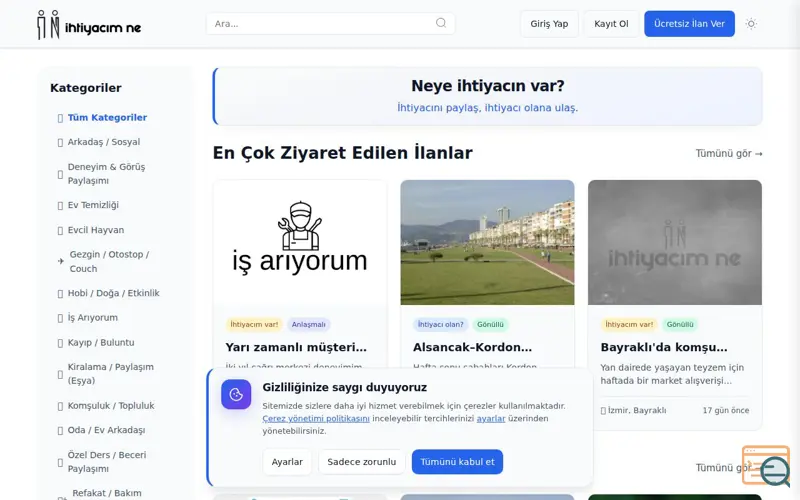Click the icon beside Tüm Kategoriler
This screenshot has height=500, width=800.
tap(60, 118)
